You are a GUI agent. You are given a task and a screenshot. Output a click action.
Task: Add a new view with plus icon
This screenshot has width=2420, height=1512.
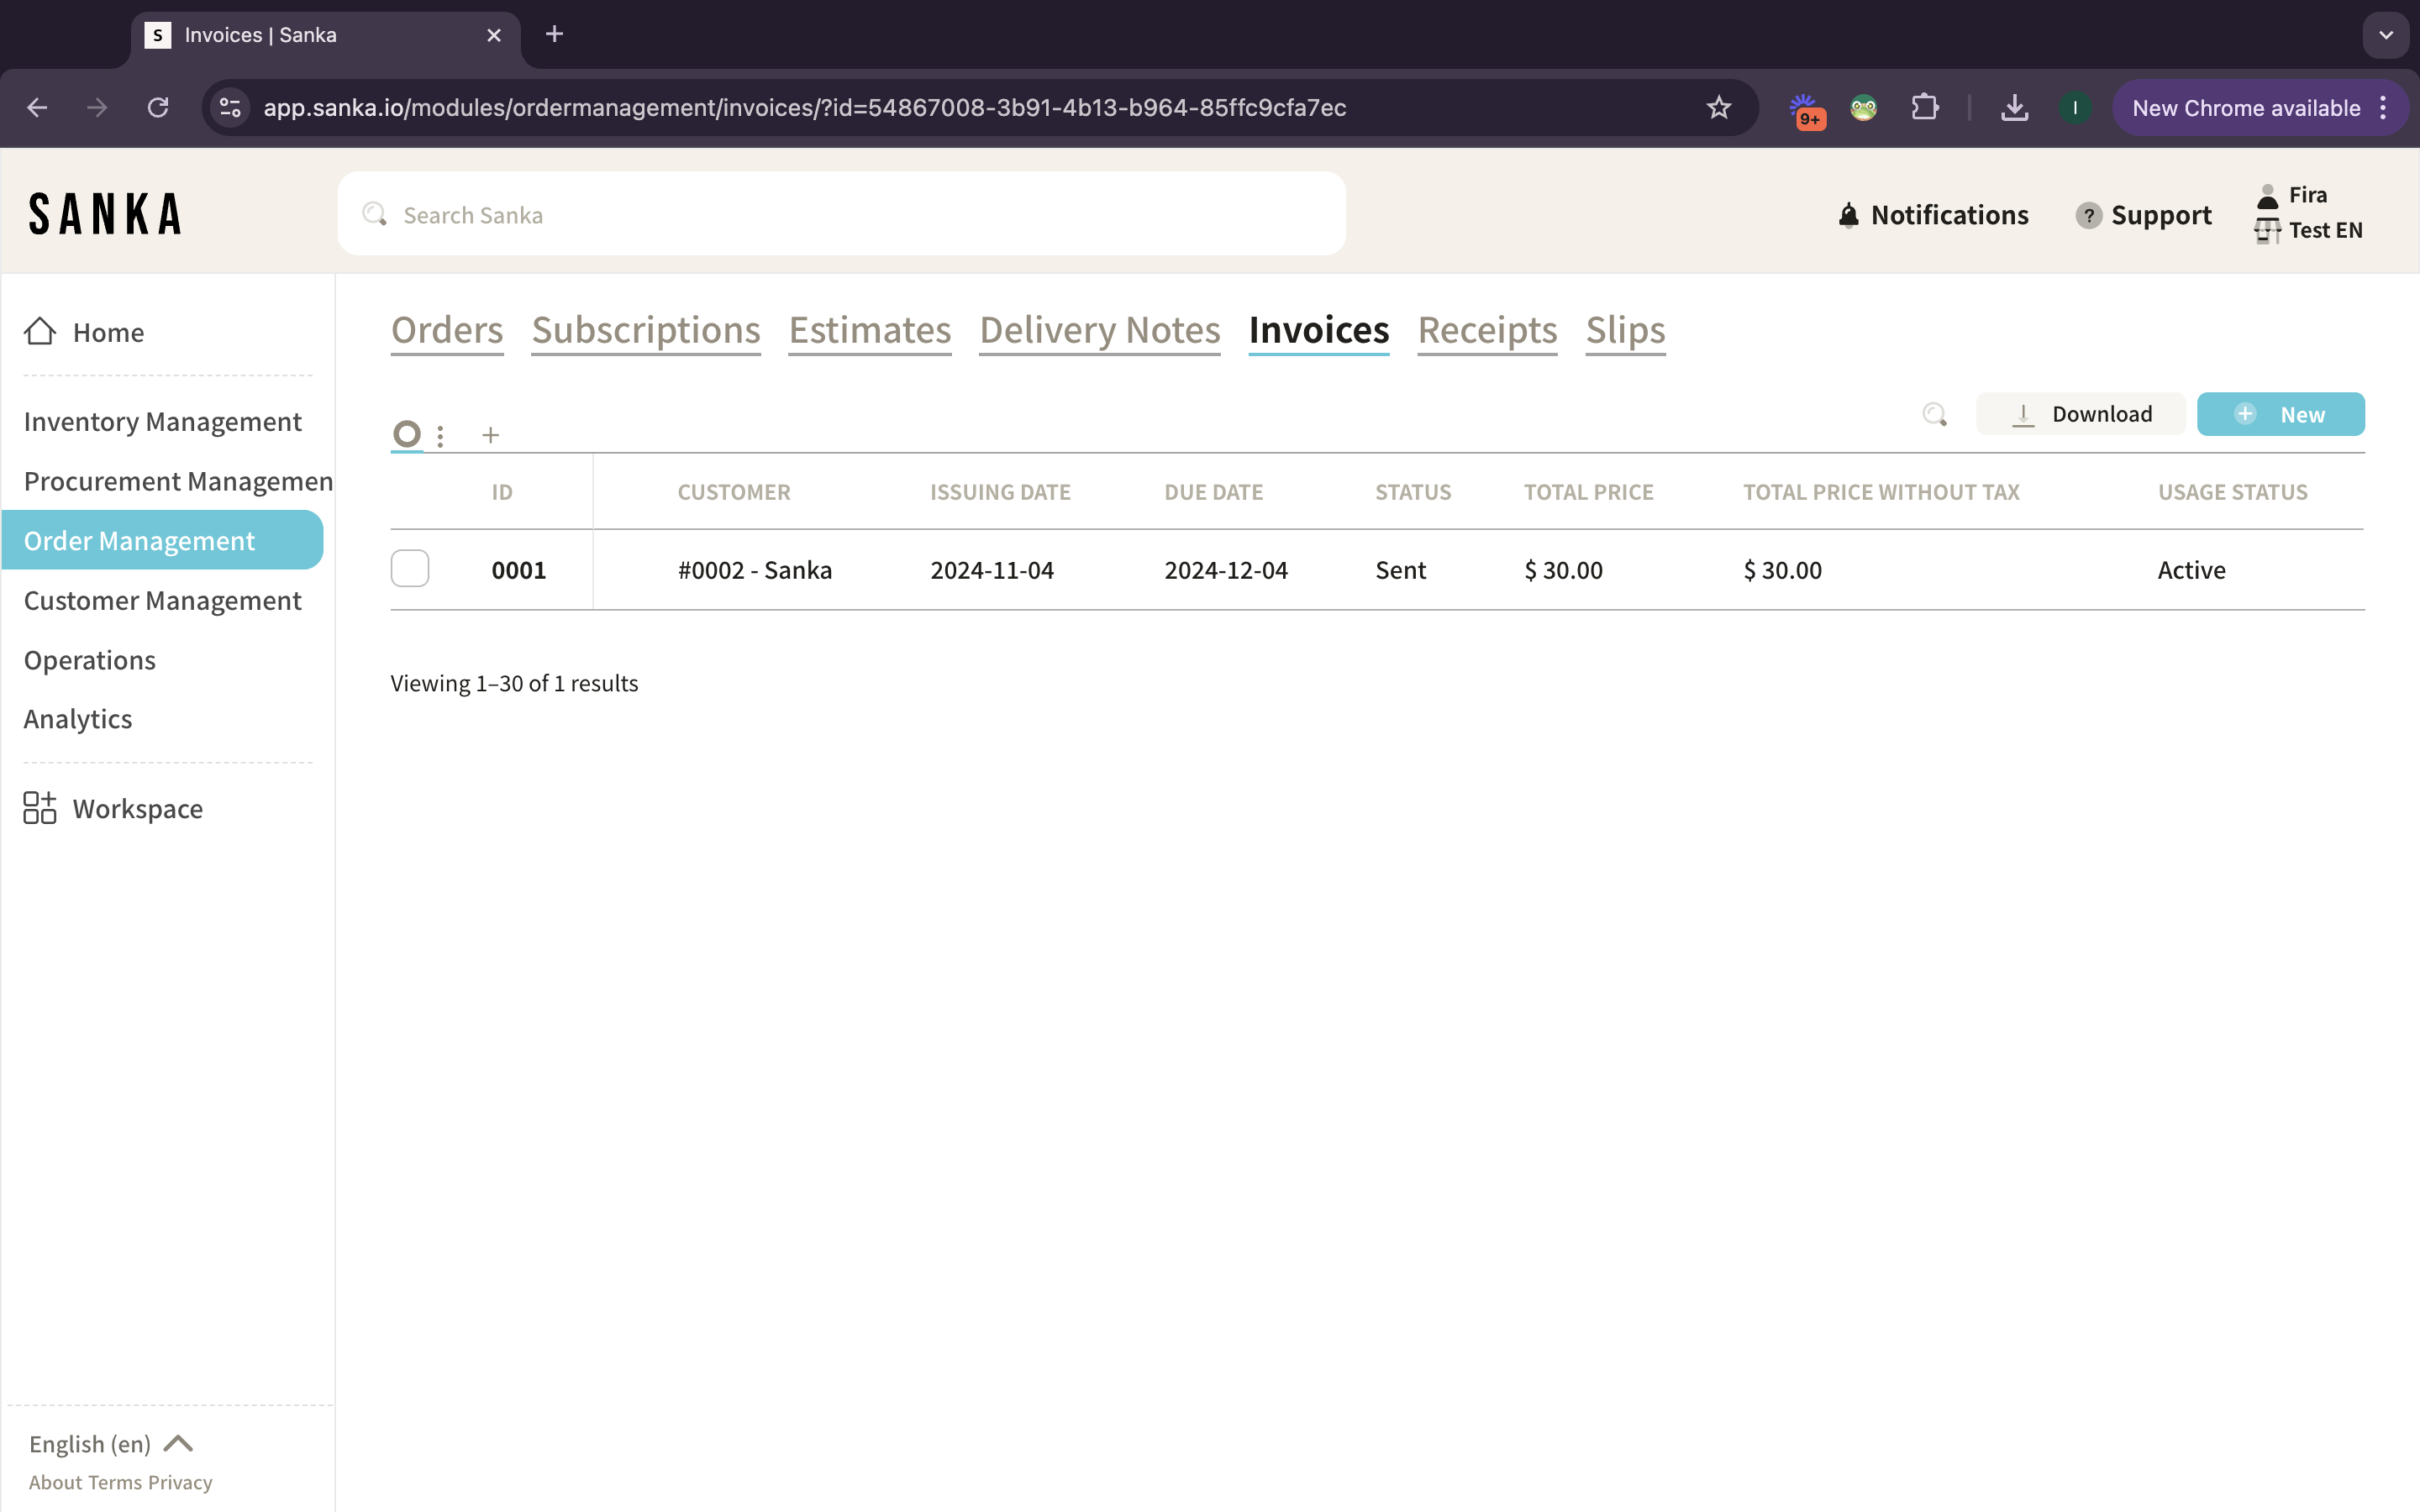(x=490, y=435)
